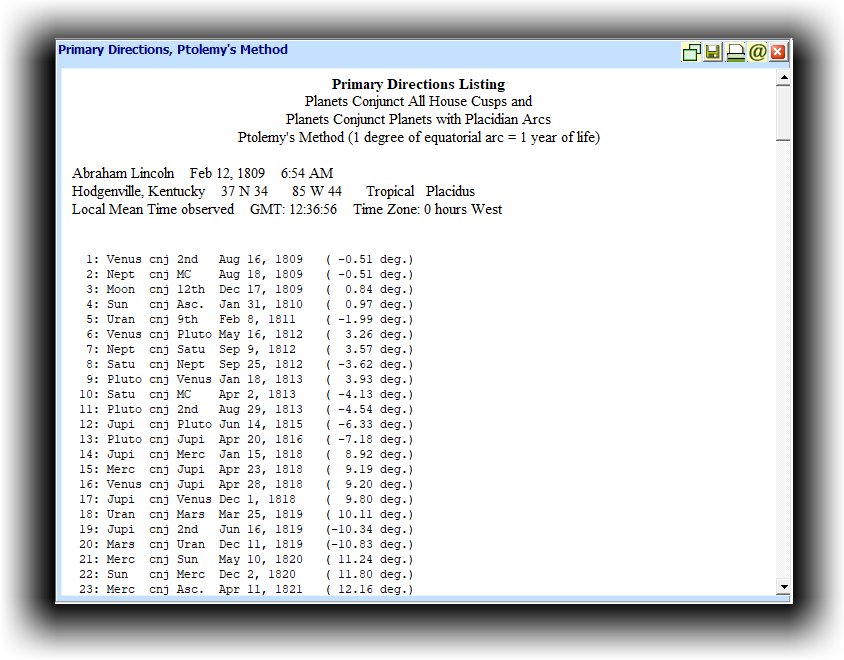Image resolution: width=844 pixels, height=660 pixels.
Task: Click the 'Primary Directions Listing' heading
Action: pos(418,84)
